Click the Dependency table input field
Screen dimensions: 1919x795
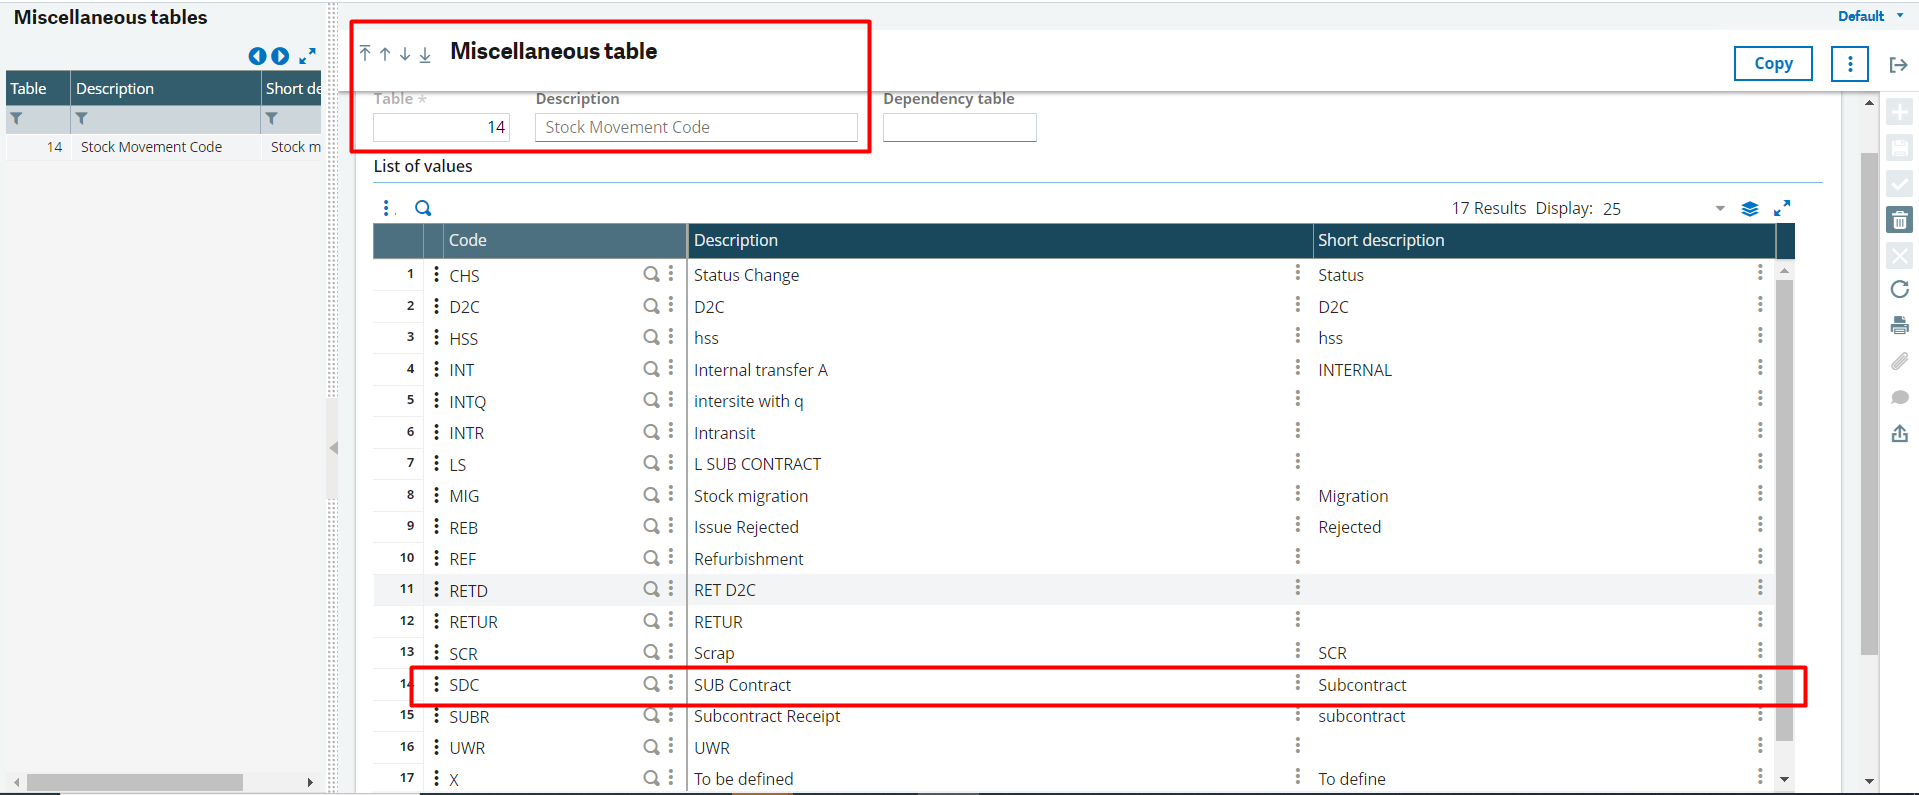958,127
